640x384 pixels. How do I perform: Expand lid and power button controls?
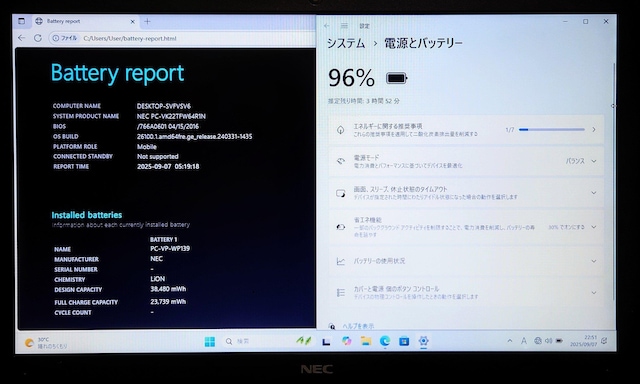pyautogui.click(x=466, y=293)
